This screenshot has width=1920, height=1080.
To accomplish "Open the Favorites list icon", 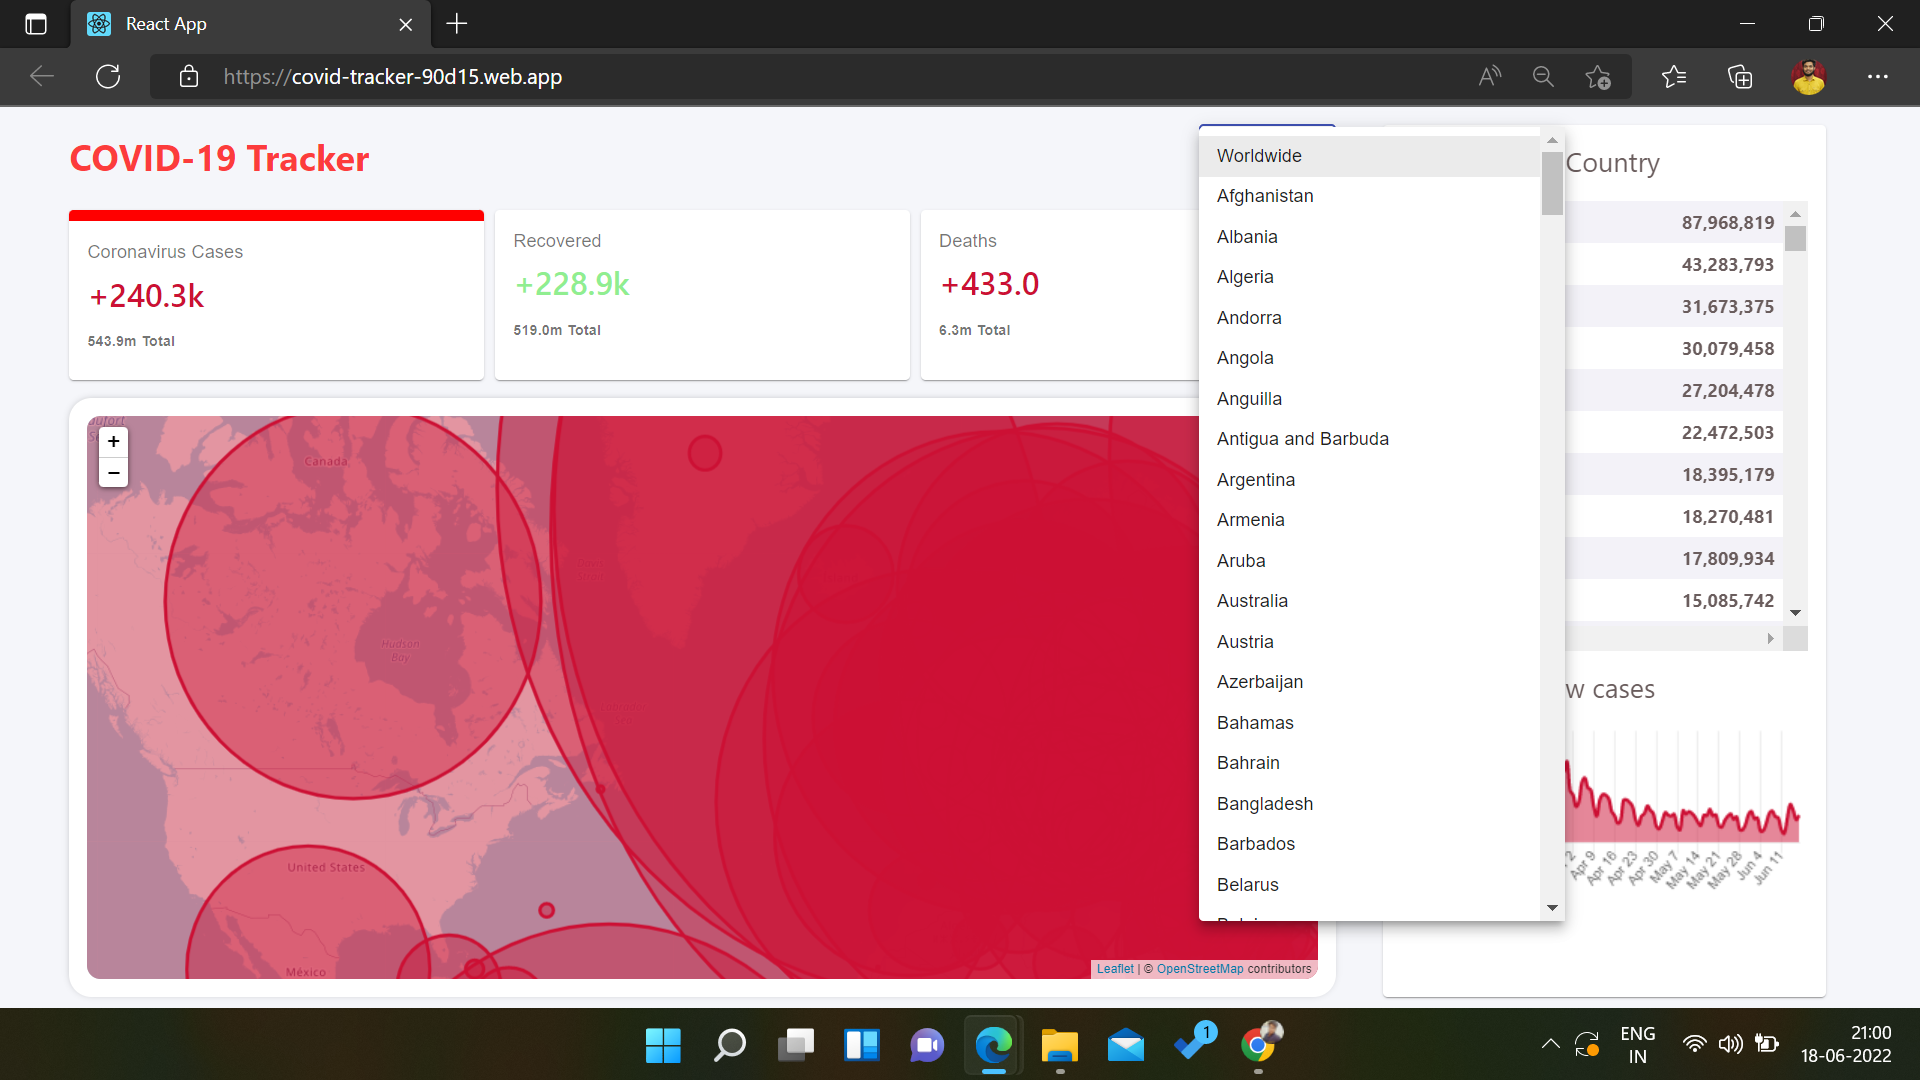I will pos(1674,77).
